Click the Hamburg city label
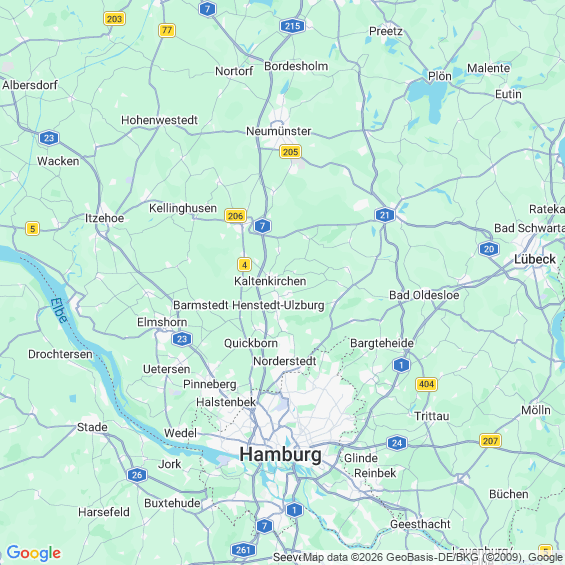Screen dimensions: 565x565 point(280,454)
